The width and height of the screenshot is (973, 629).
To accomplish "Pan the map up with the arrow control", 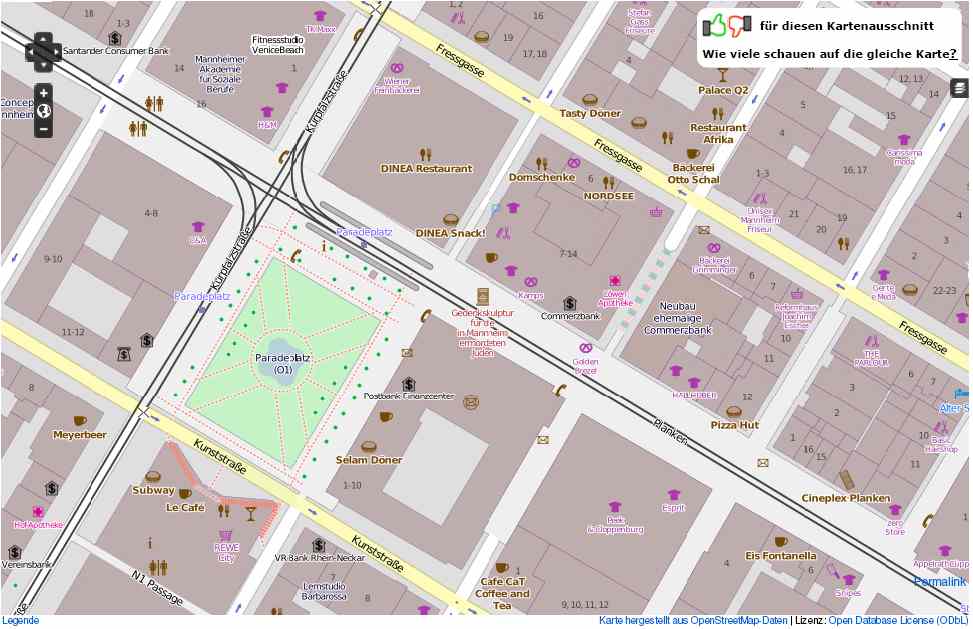I will 43,39.
